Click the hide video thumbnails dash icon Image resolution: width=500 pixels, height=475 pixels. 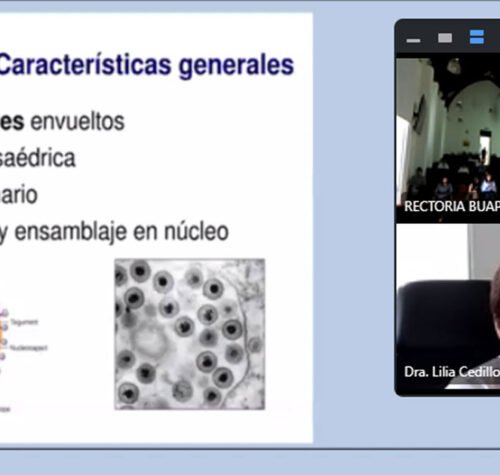click(x=413, y=40)
